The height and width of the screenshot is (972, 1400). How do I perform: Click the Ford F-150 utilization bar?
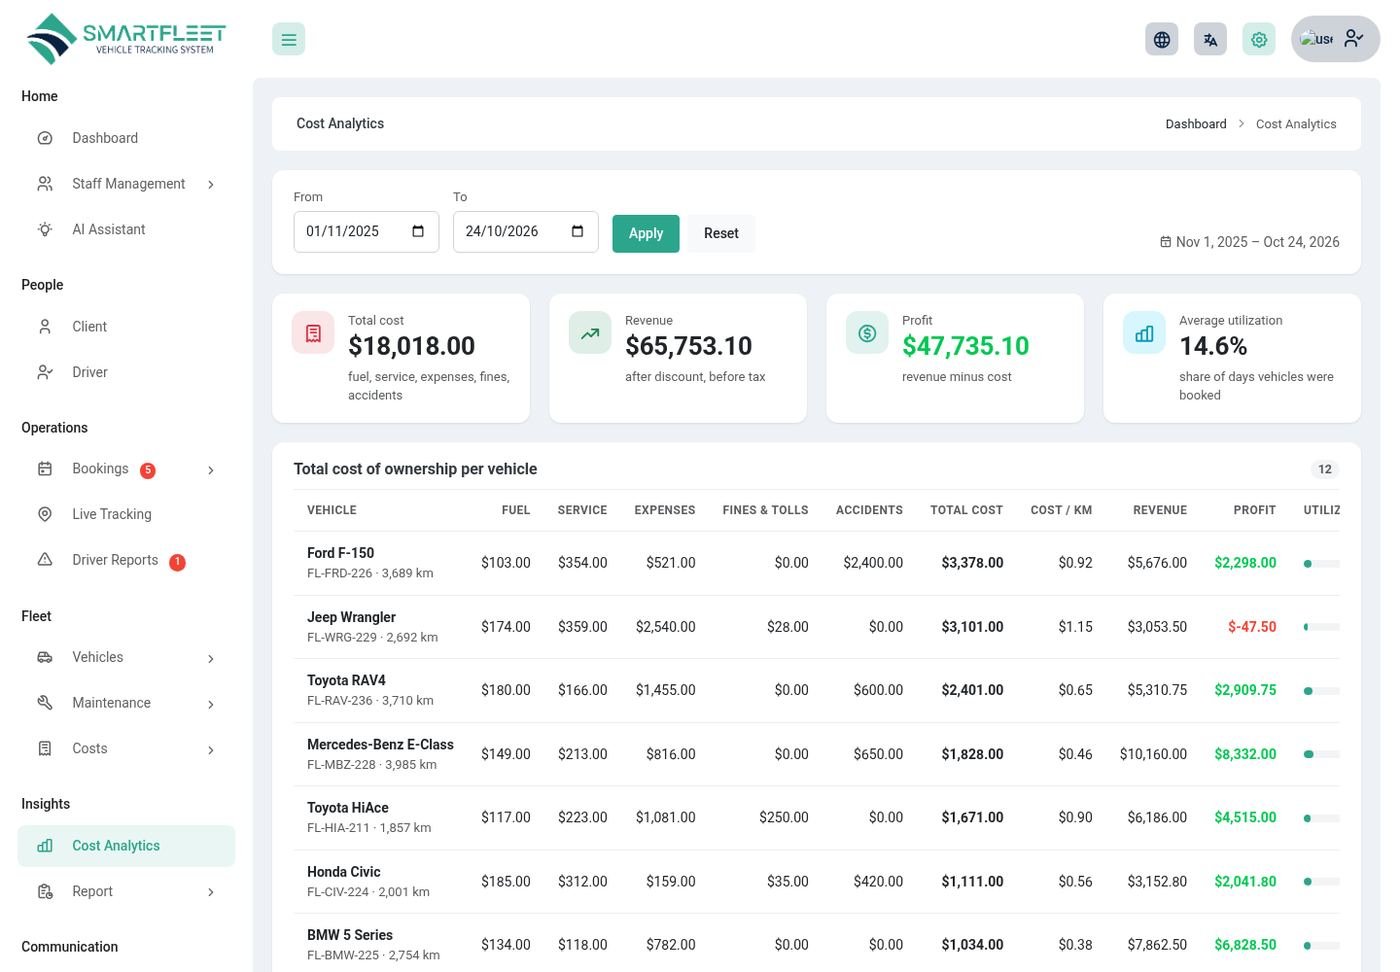point(1321,564)
